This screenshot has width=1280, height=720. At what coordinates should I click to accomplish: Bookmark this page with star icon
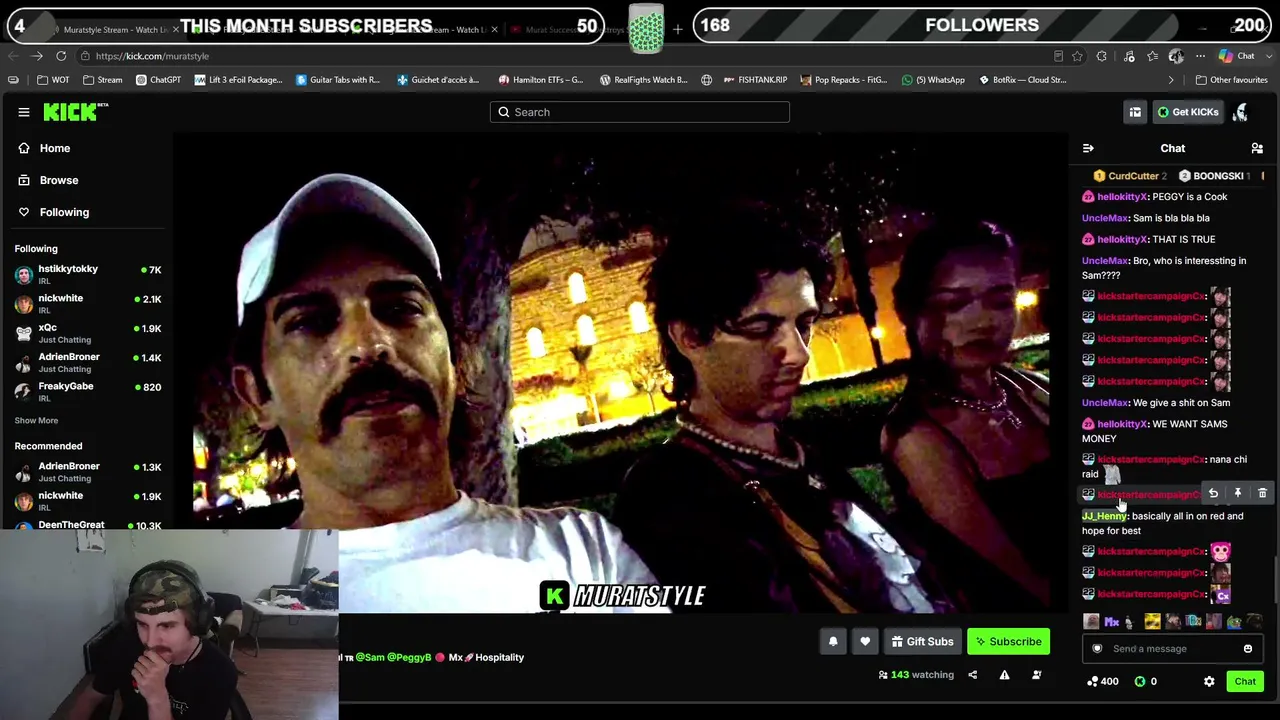(1077, 56)
